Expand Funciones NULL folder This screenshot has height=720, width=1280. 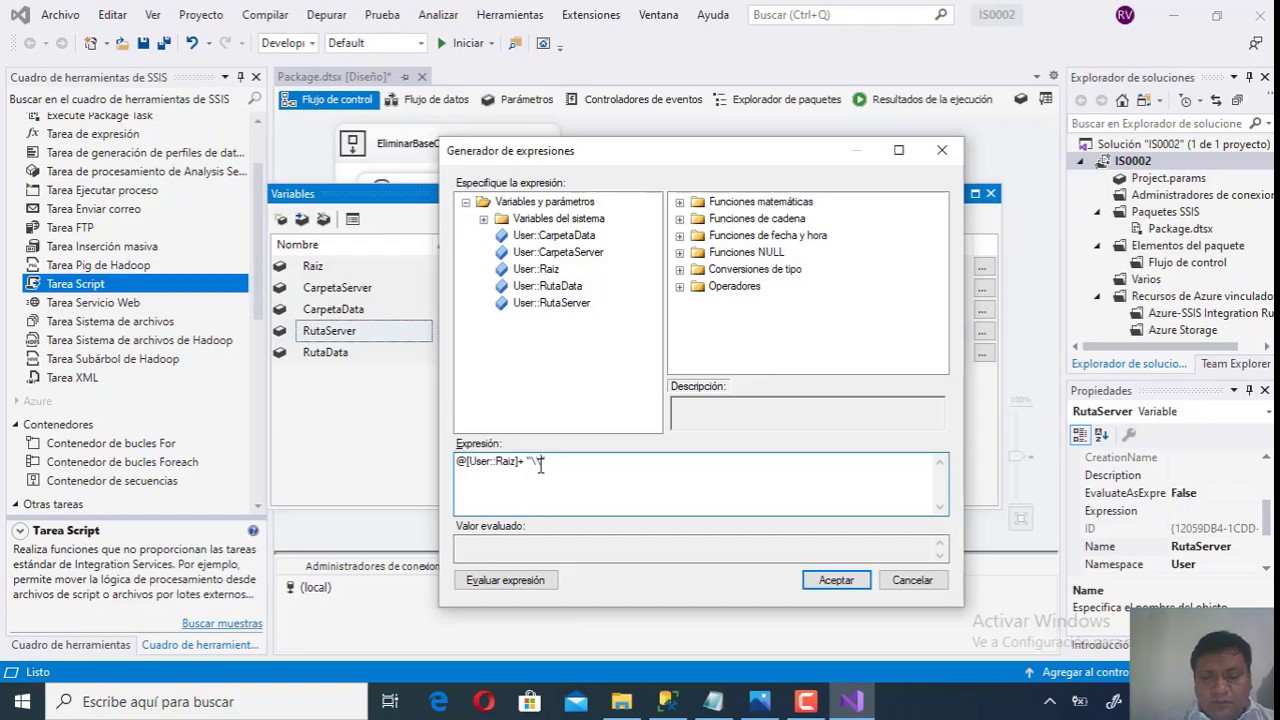tap(680, 253)
